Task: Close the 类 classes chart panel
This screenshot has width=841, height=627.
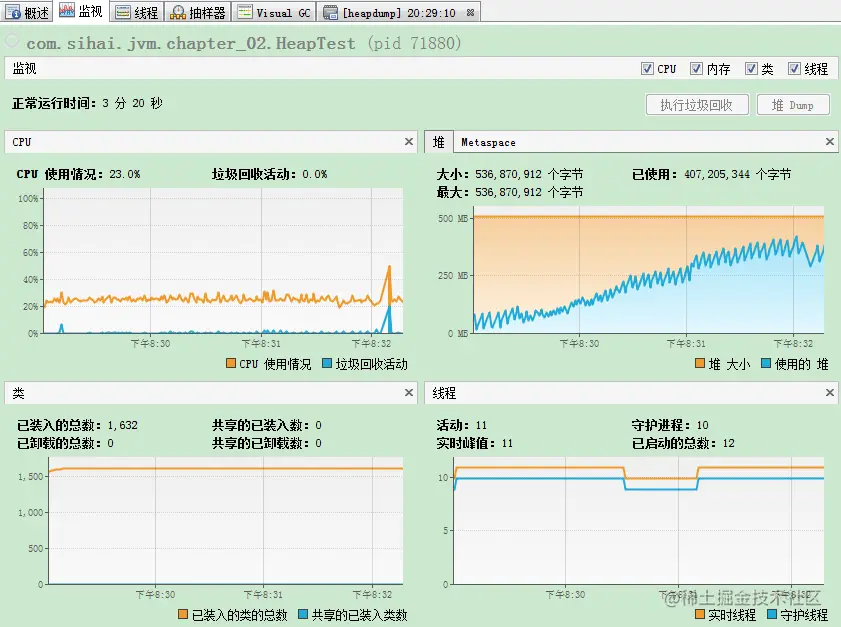Action: click(x=409, y=393)
